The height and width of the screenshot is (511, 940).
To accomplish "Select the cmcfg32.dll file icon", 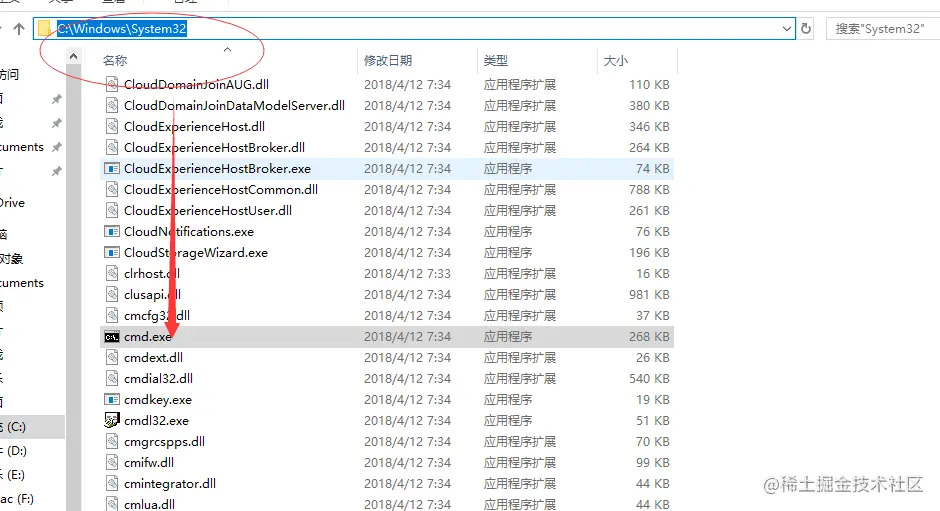I will click(112, 315).
